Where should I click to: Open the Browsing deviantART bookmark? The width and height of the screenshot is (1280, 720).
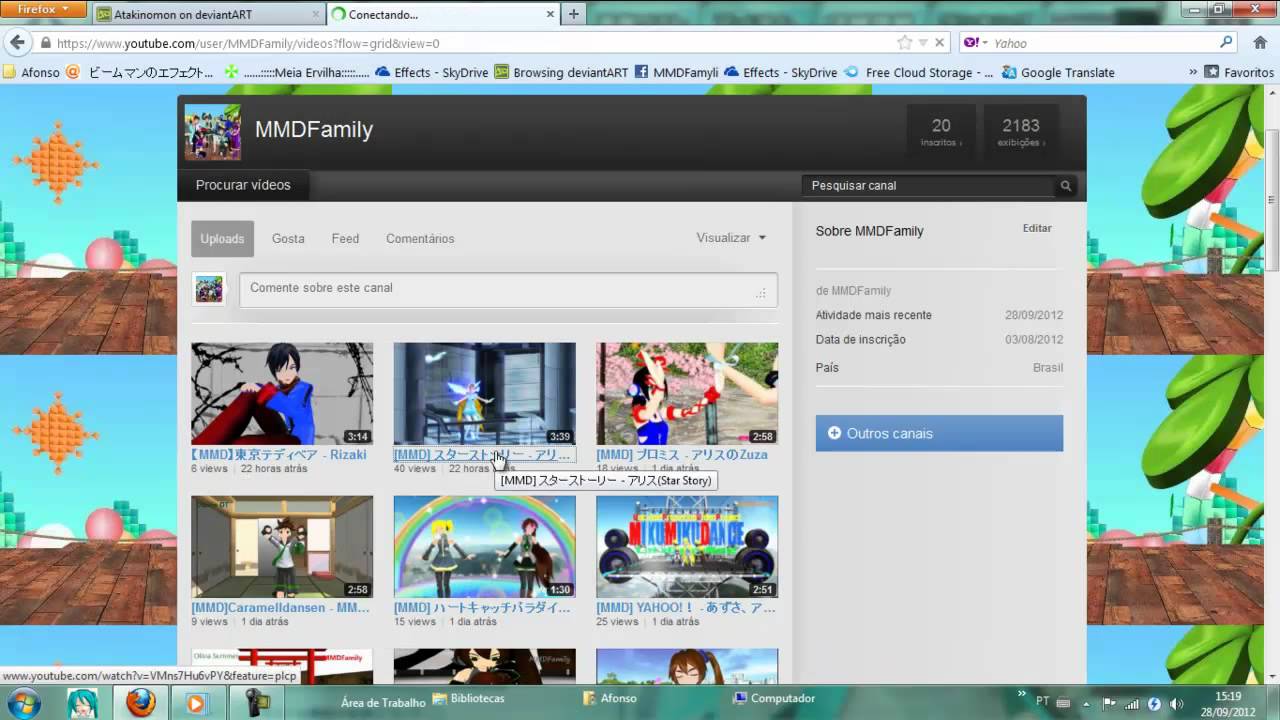[x=560, y=72]
